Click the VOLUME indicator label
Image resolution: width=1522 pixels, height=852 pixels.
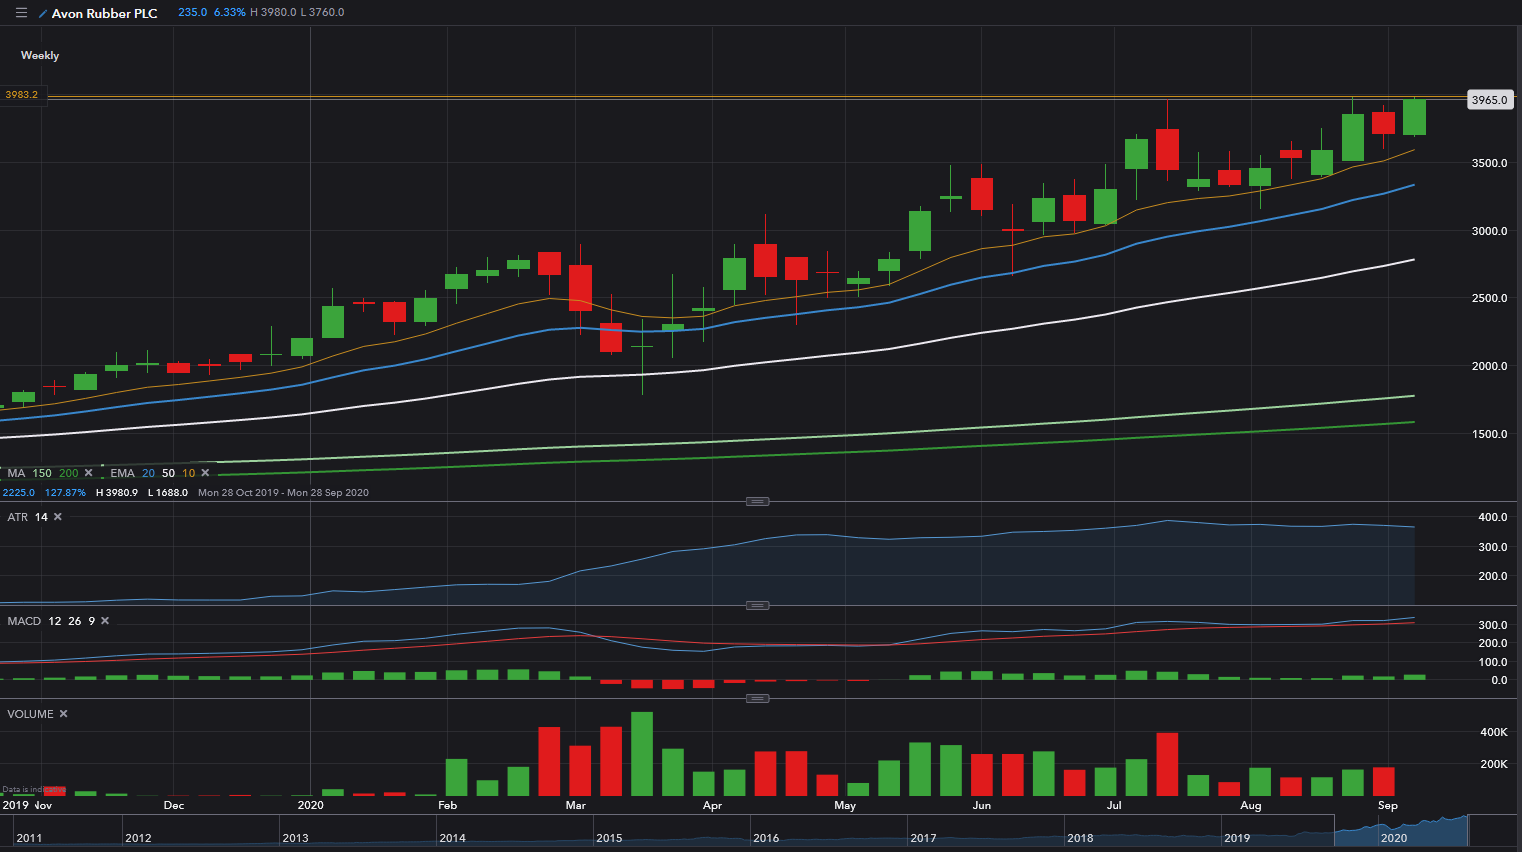coord(30,714)
